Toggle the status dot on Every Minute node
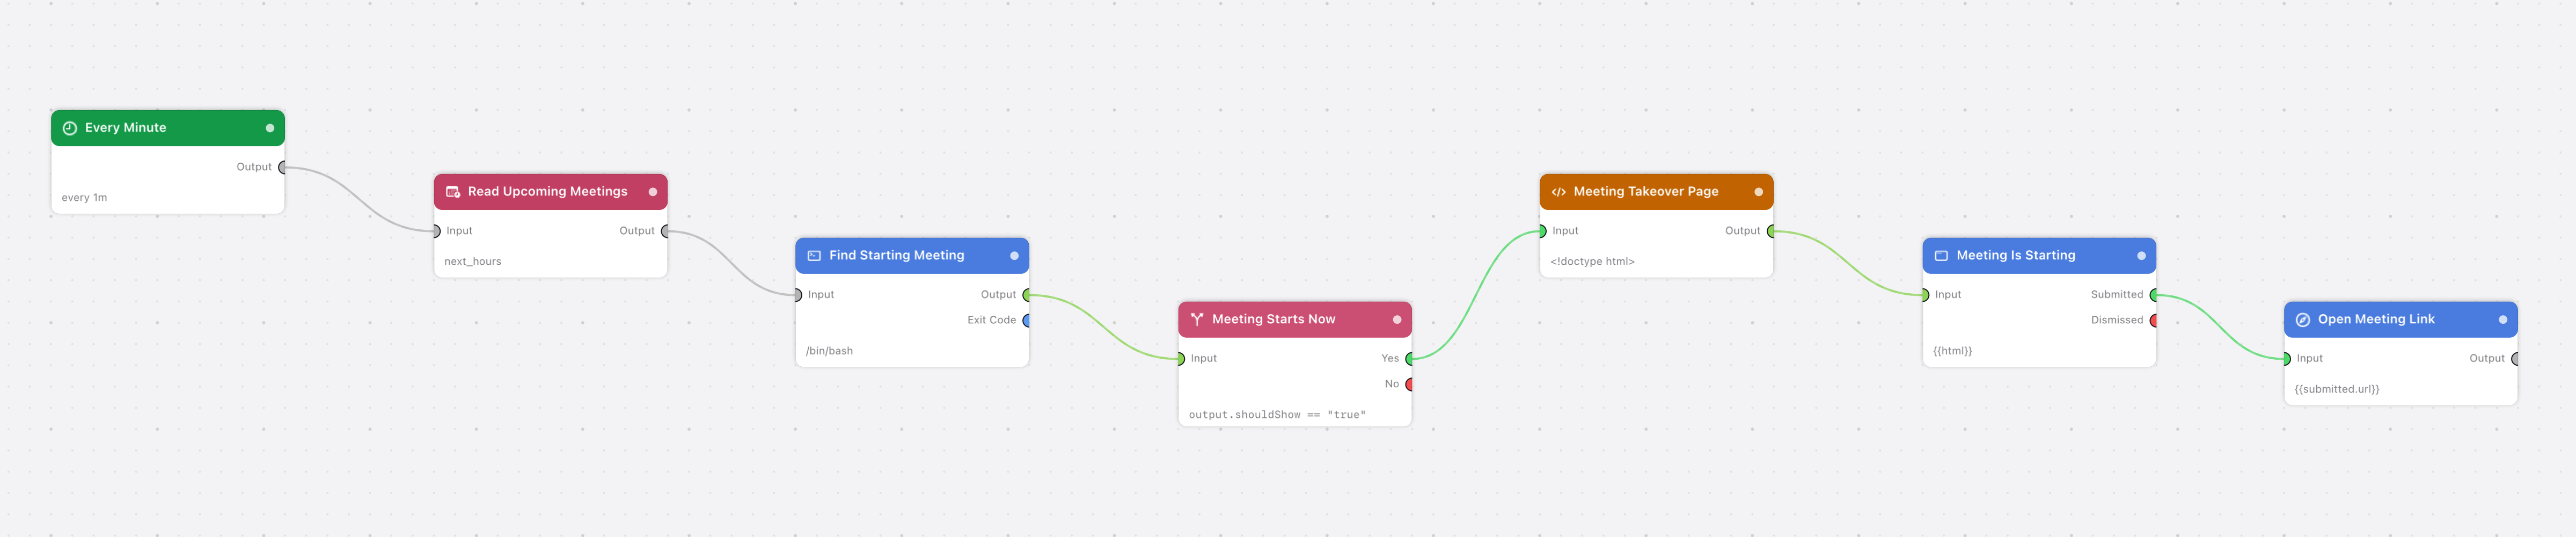 tap(270, 128)
